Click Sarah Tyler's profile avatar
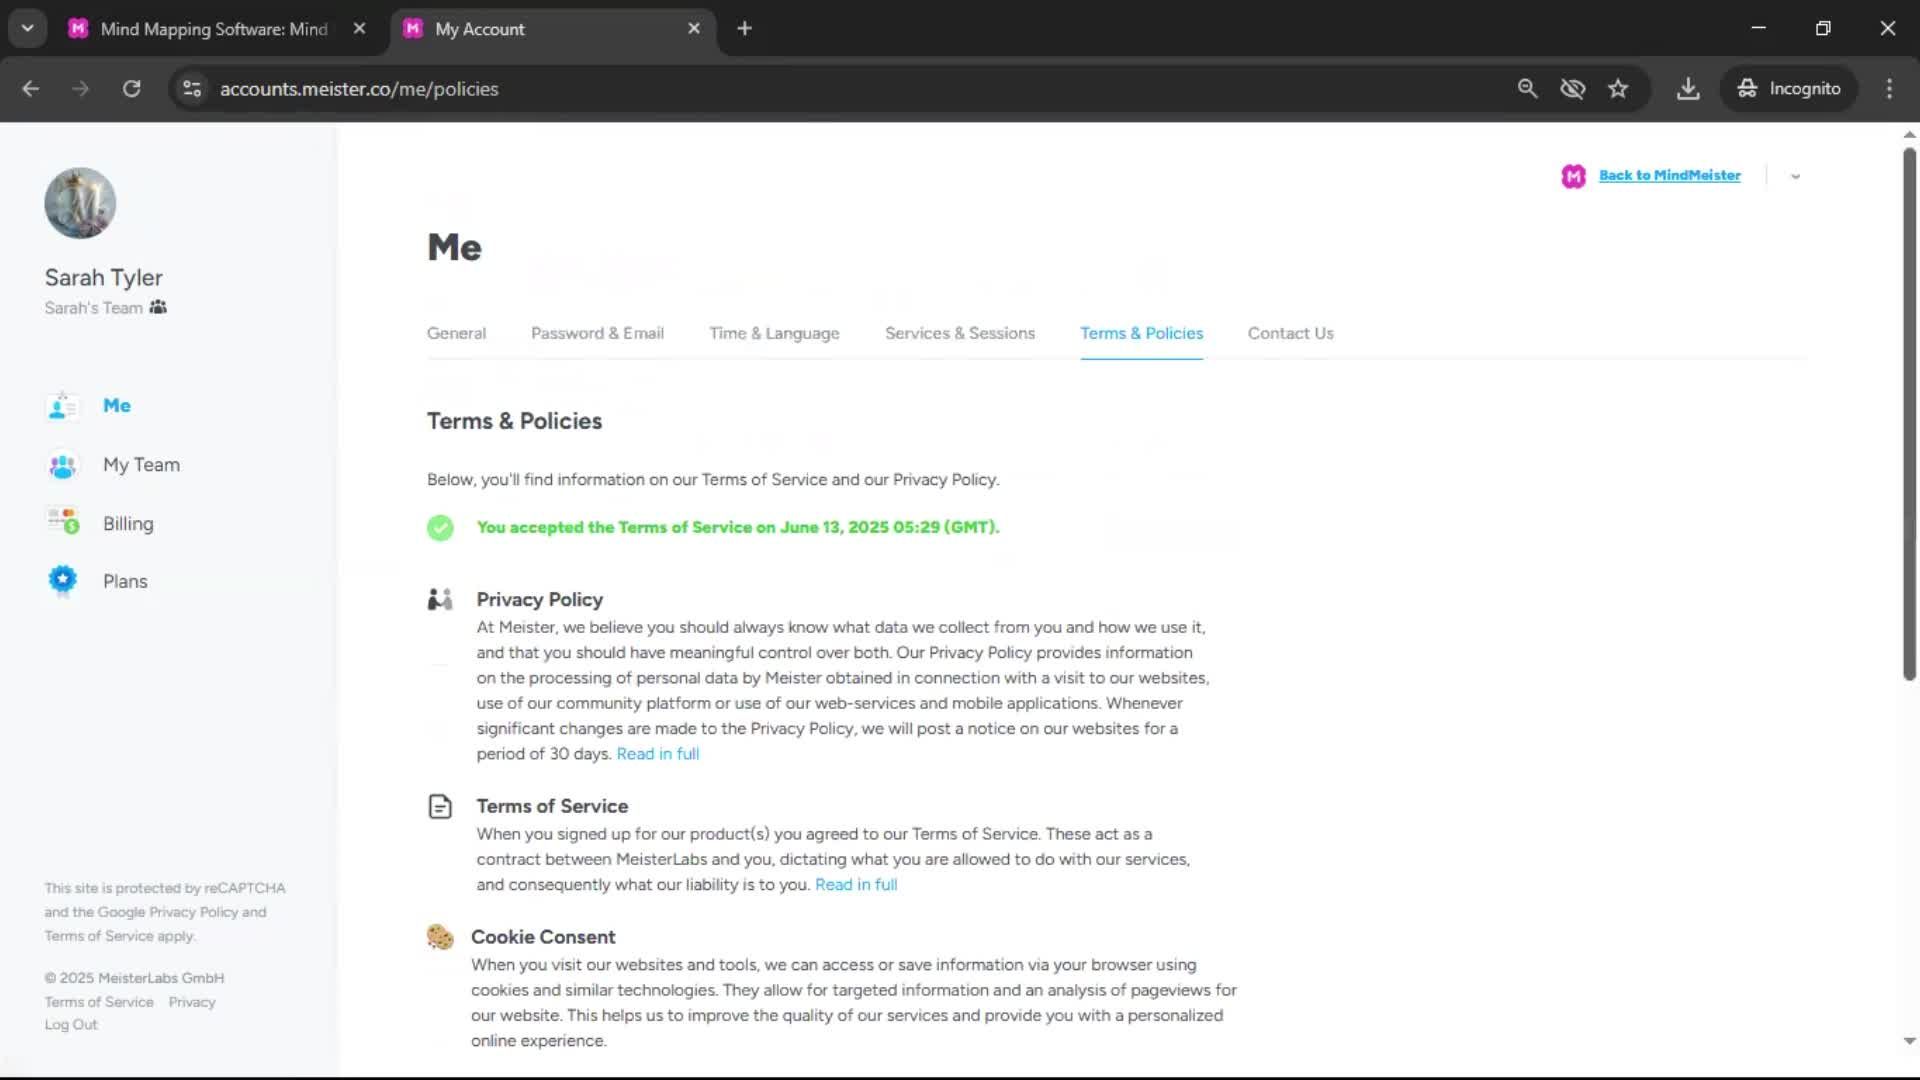Screen dimensions: 1920x1080 [80, 203]
